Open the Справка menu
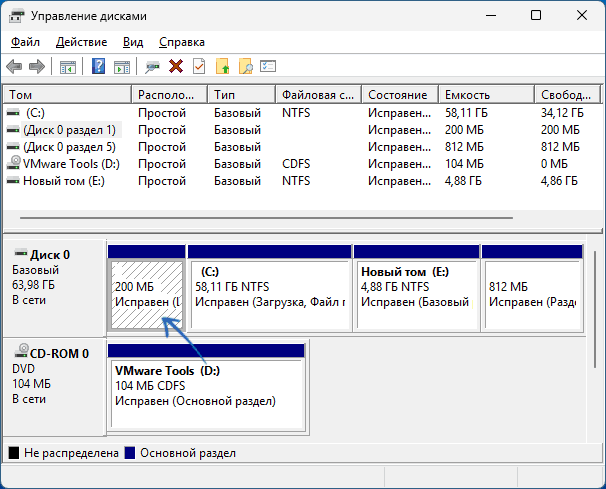This screenshot has height=489, width=606. pos(182,42)
